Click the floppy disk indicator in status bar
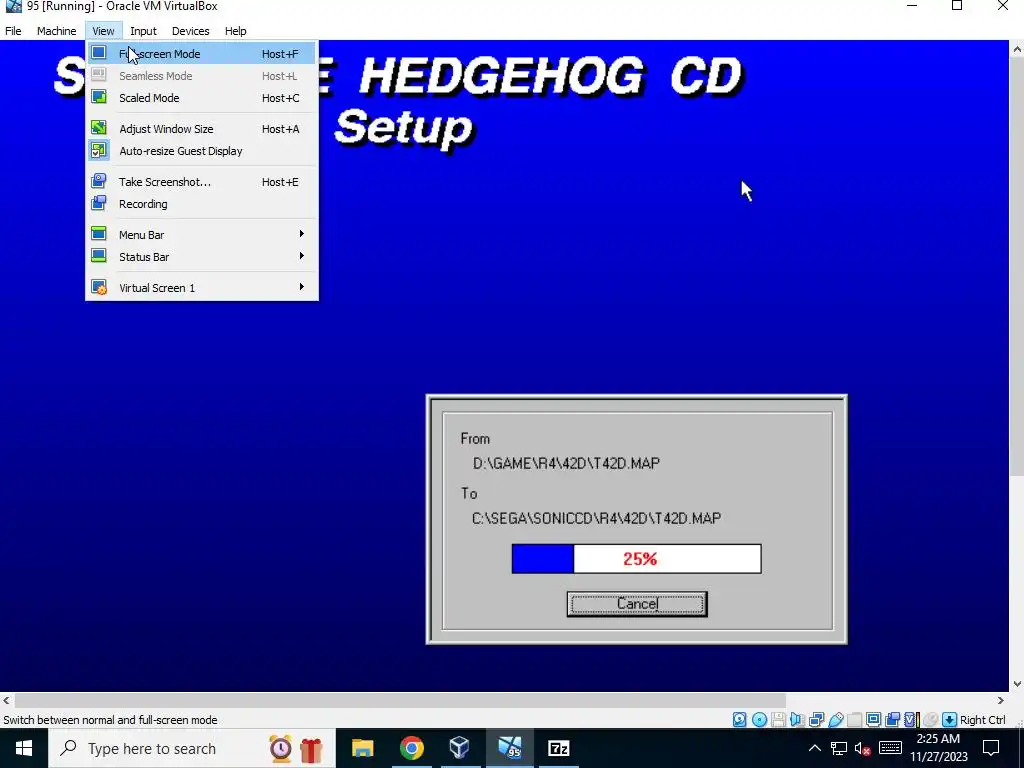The image size is (1024, 768). point(778,720)
